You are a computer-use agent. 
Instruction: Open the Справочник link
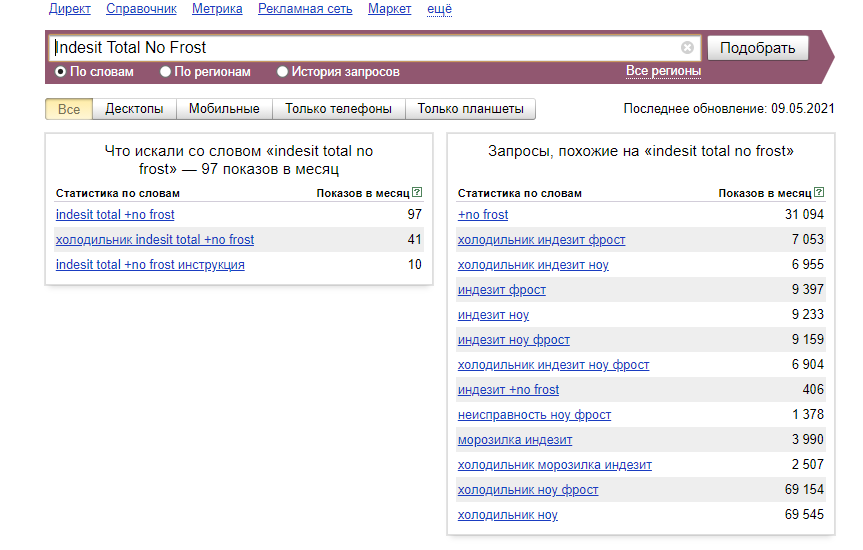point(141,9)
